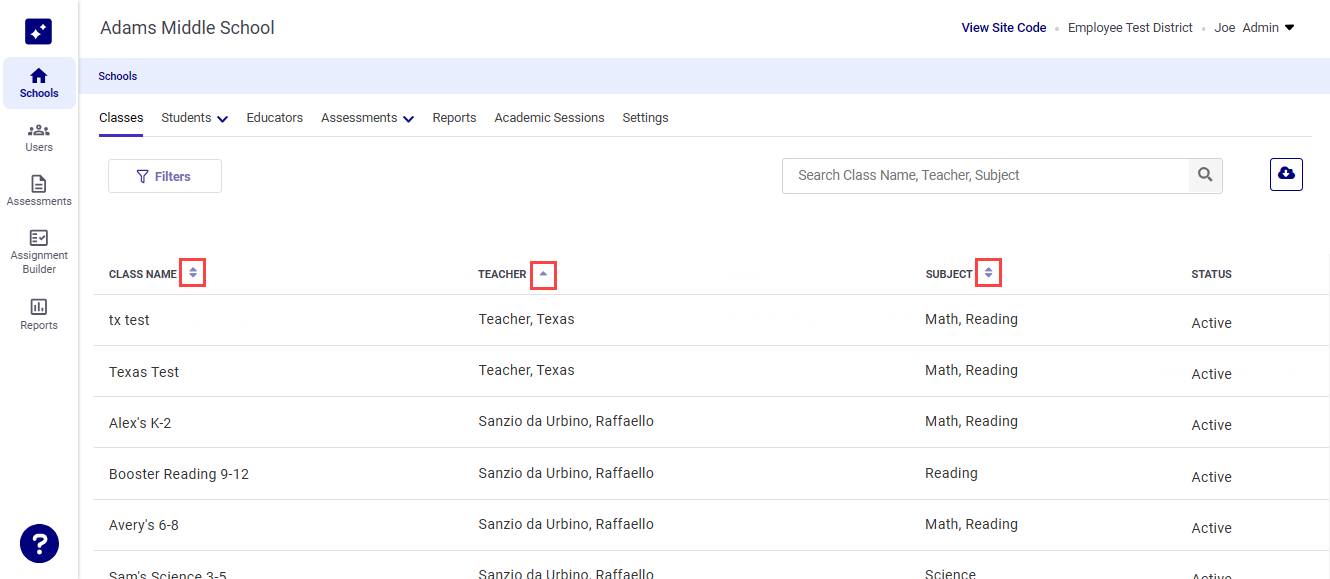Click Reading subject in Booster Reading row

click(x=951, y=473)
